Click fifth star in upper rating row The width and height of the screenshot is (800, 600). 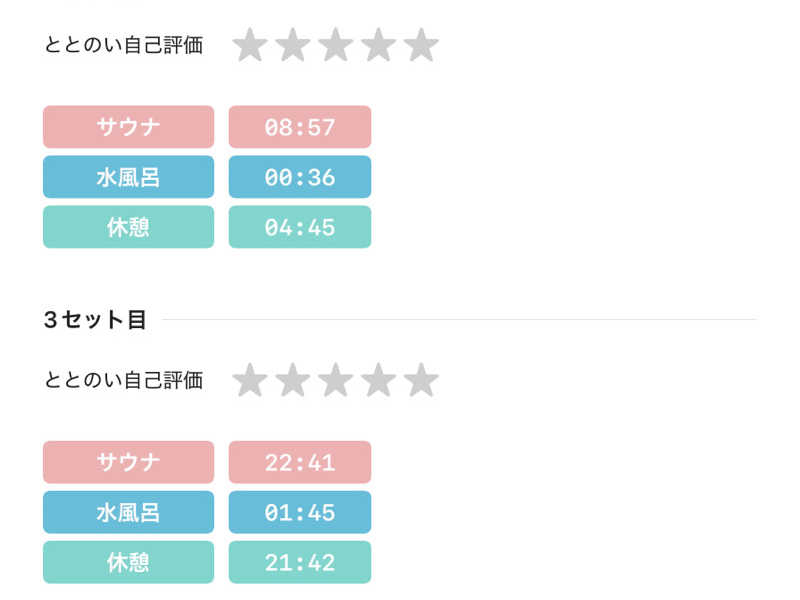point(421,45)
